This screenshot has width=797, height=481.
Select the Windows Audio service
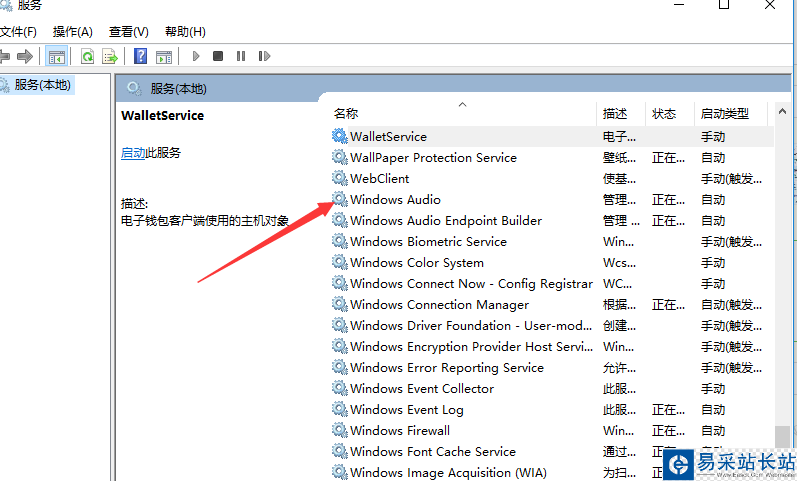click(x=552, y=200)
